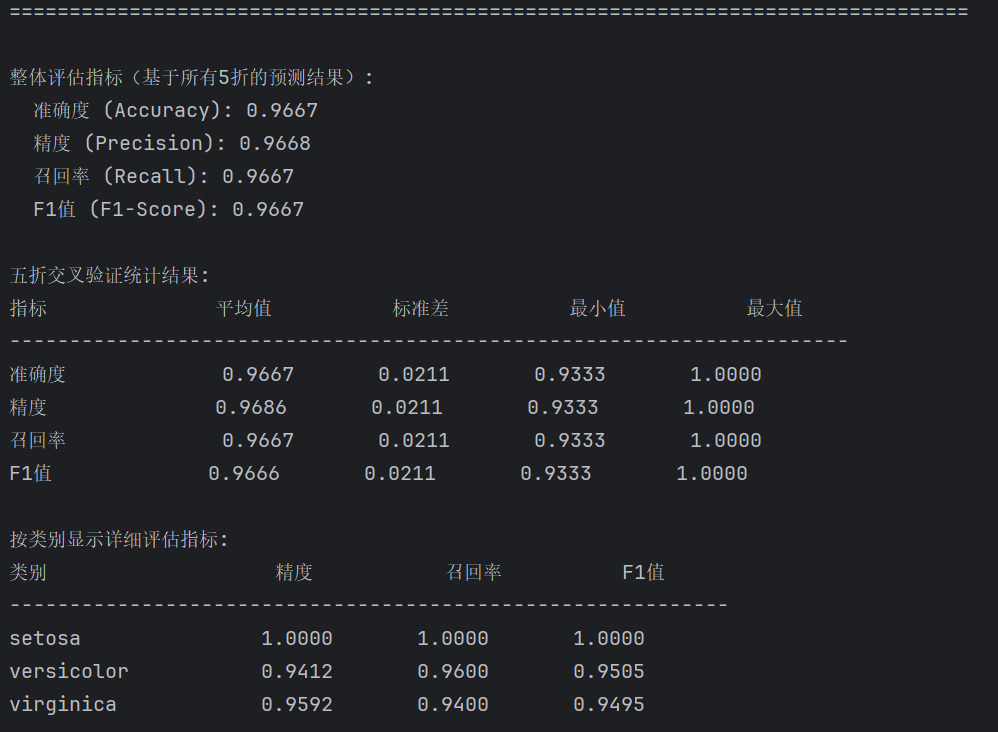Click the 指标 column header
Screen dimensions: 998x732
pyautogui.click(x=28, y=309)
